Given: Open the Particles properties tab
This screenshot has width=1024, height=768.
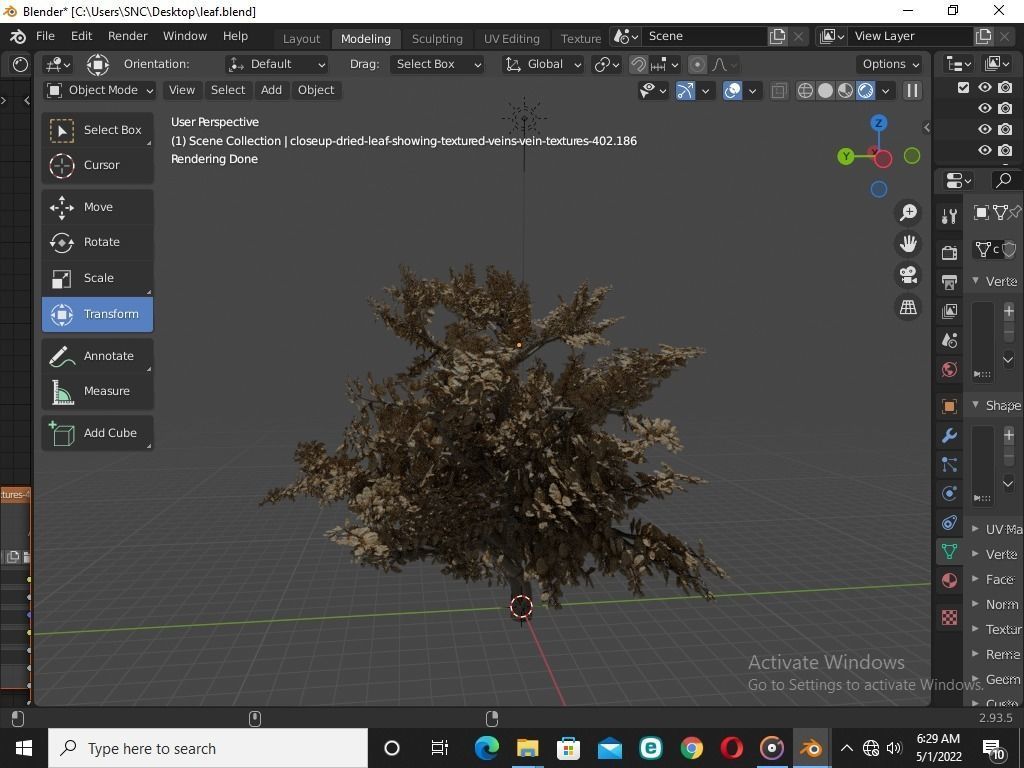Looking at the screenshot, I should (949, 464).
